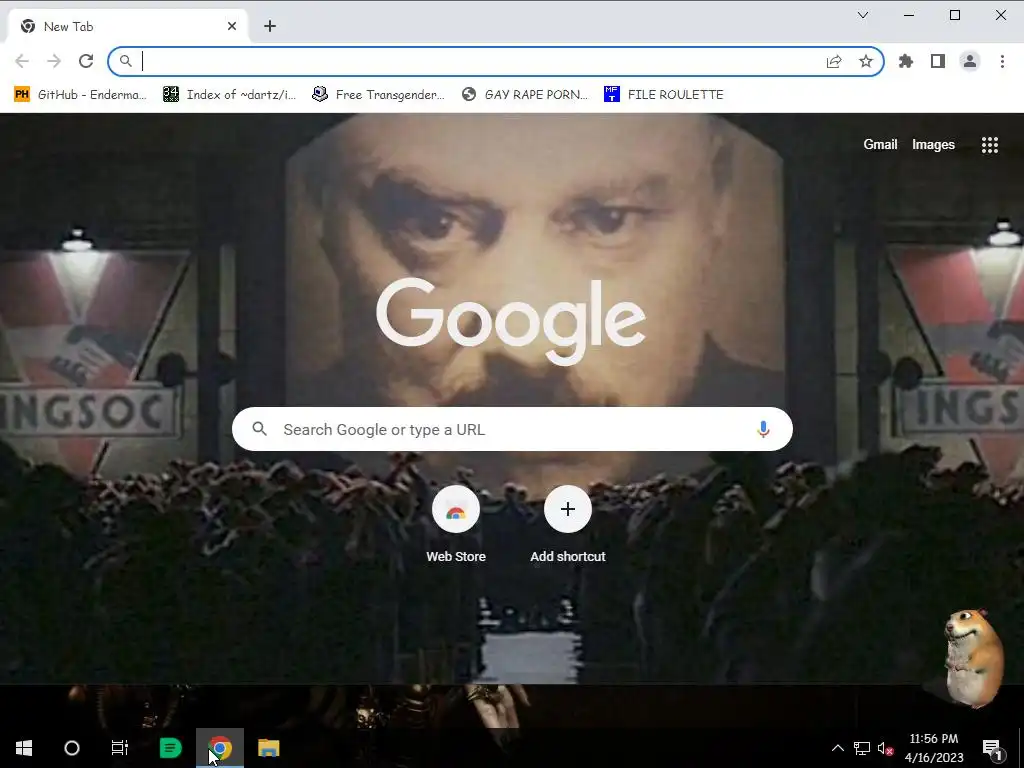Open the Action Center notifications icon
Image resolution: width=1024 pixels, height=768 pixels.
coord(993,749)
